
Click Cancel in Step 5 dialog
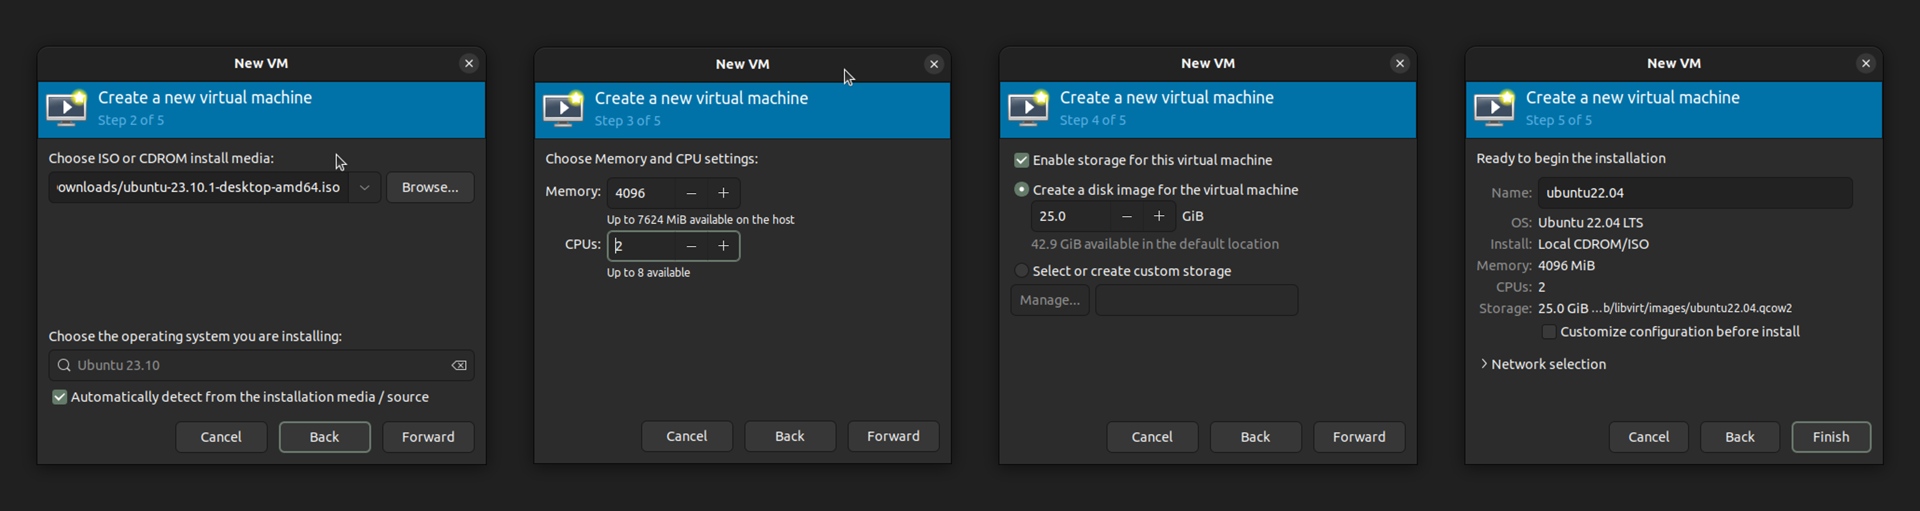(1648, 437)
